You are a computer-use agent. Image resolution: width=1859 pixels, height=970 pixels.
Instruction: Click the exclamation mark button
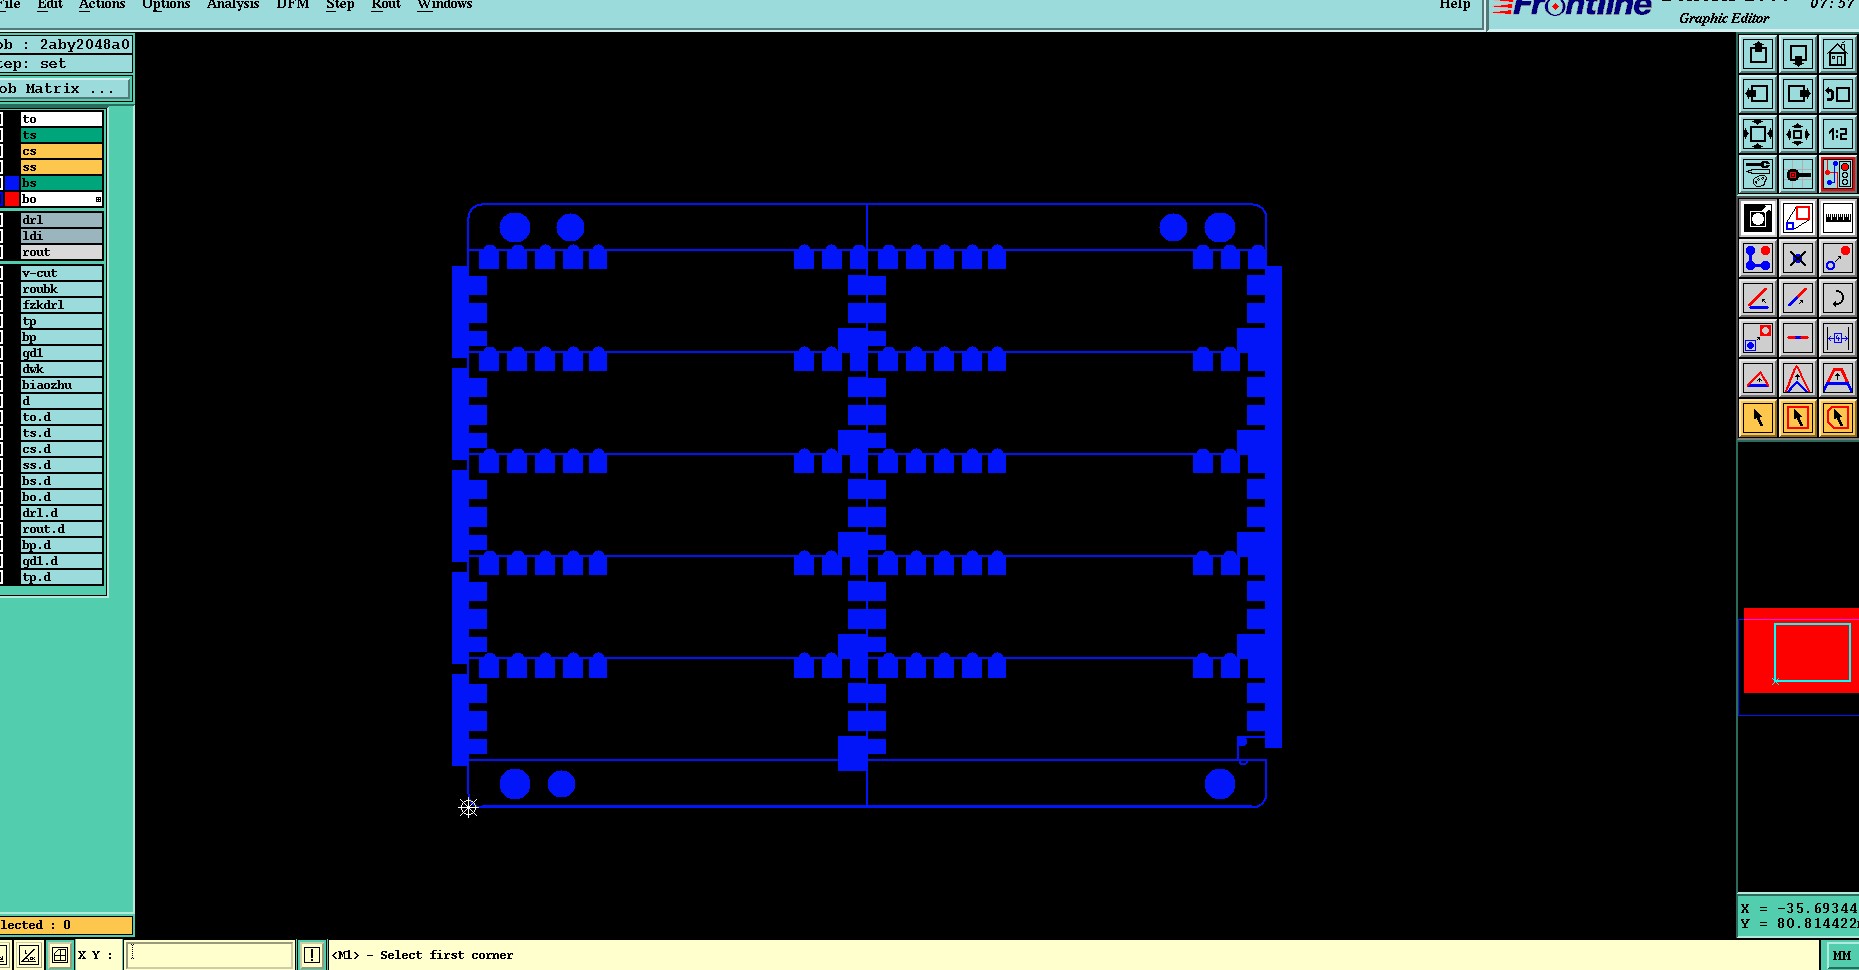pyautogui.click(x=312, y=955)
